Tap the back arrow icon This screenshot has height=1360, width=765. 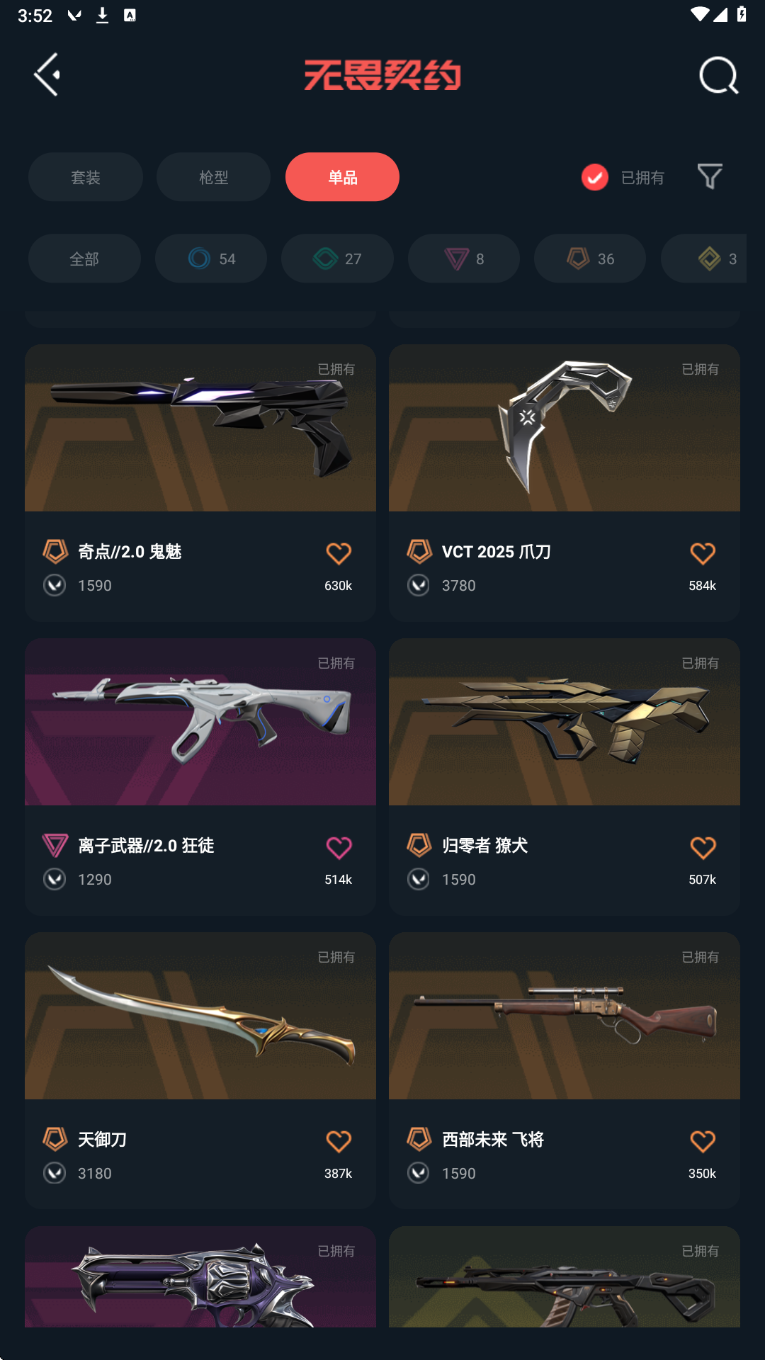[47, 75]
